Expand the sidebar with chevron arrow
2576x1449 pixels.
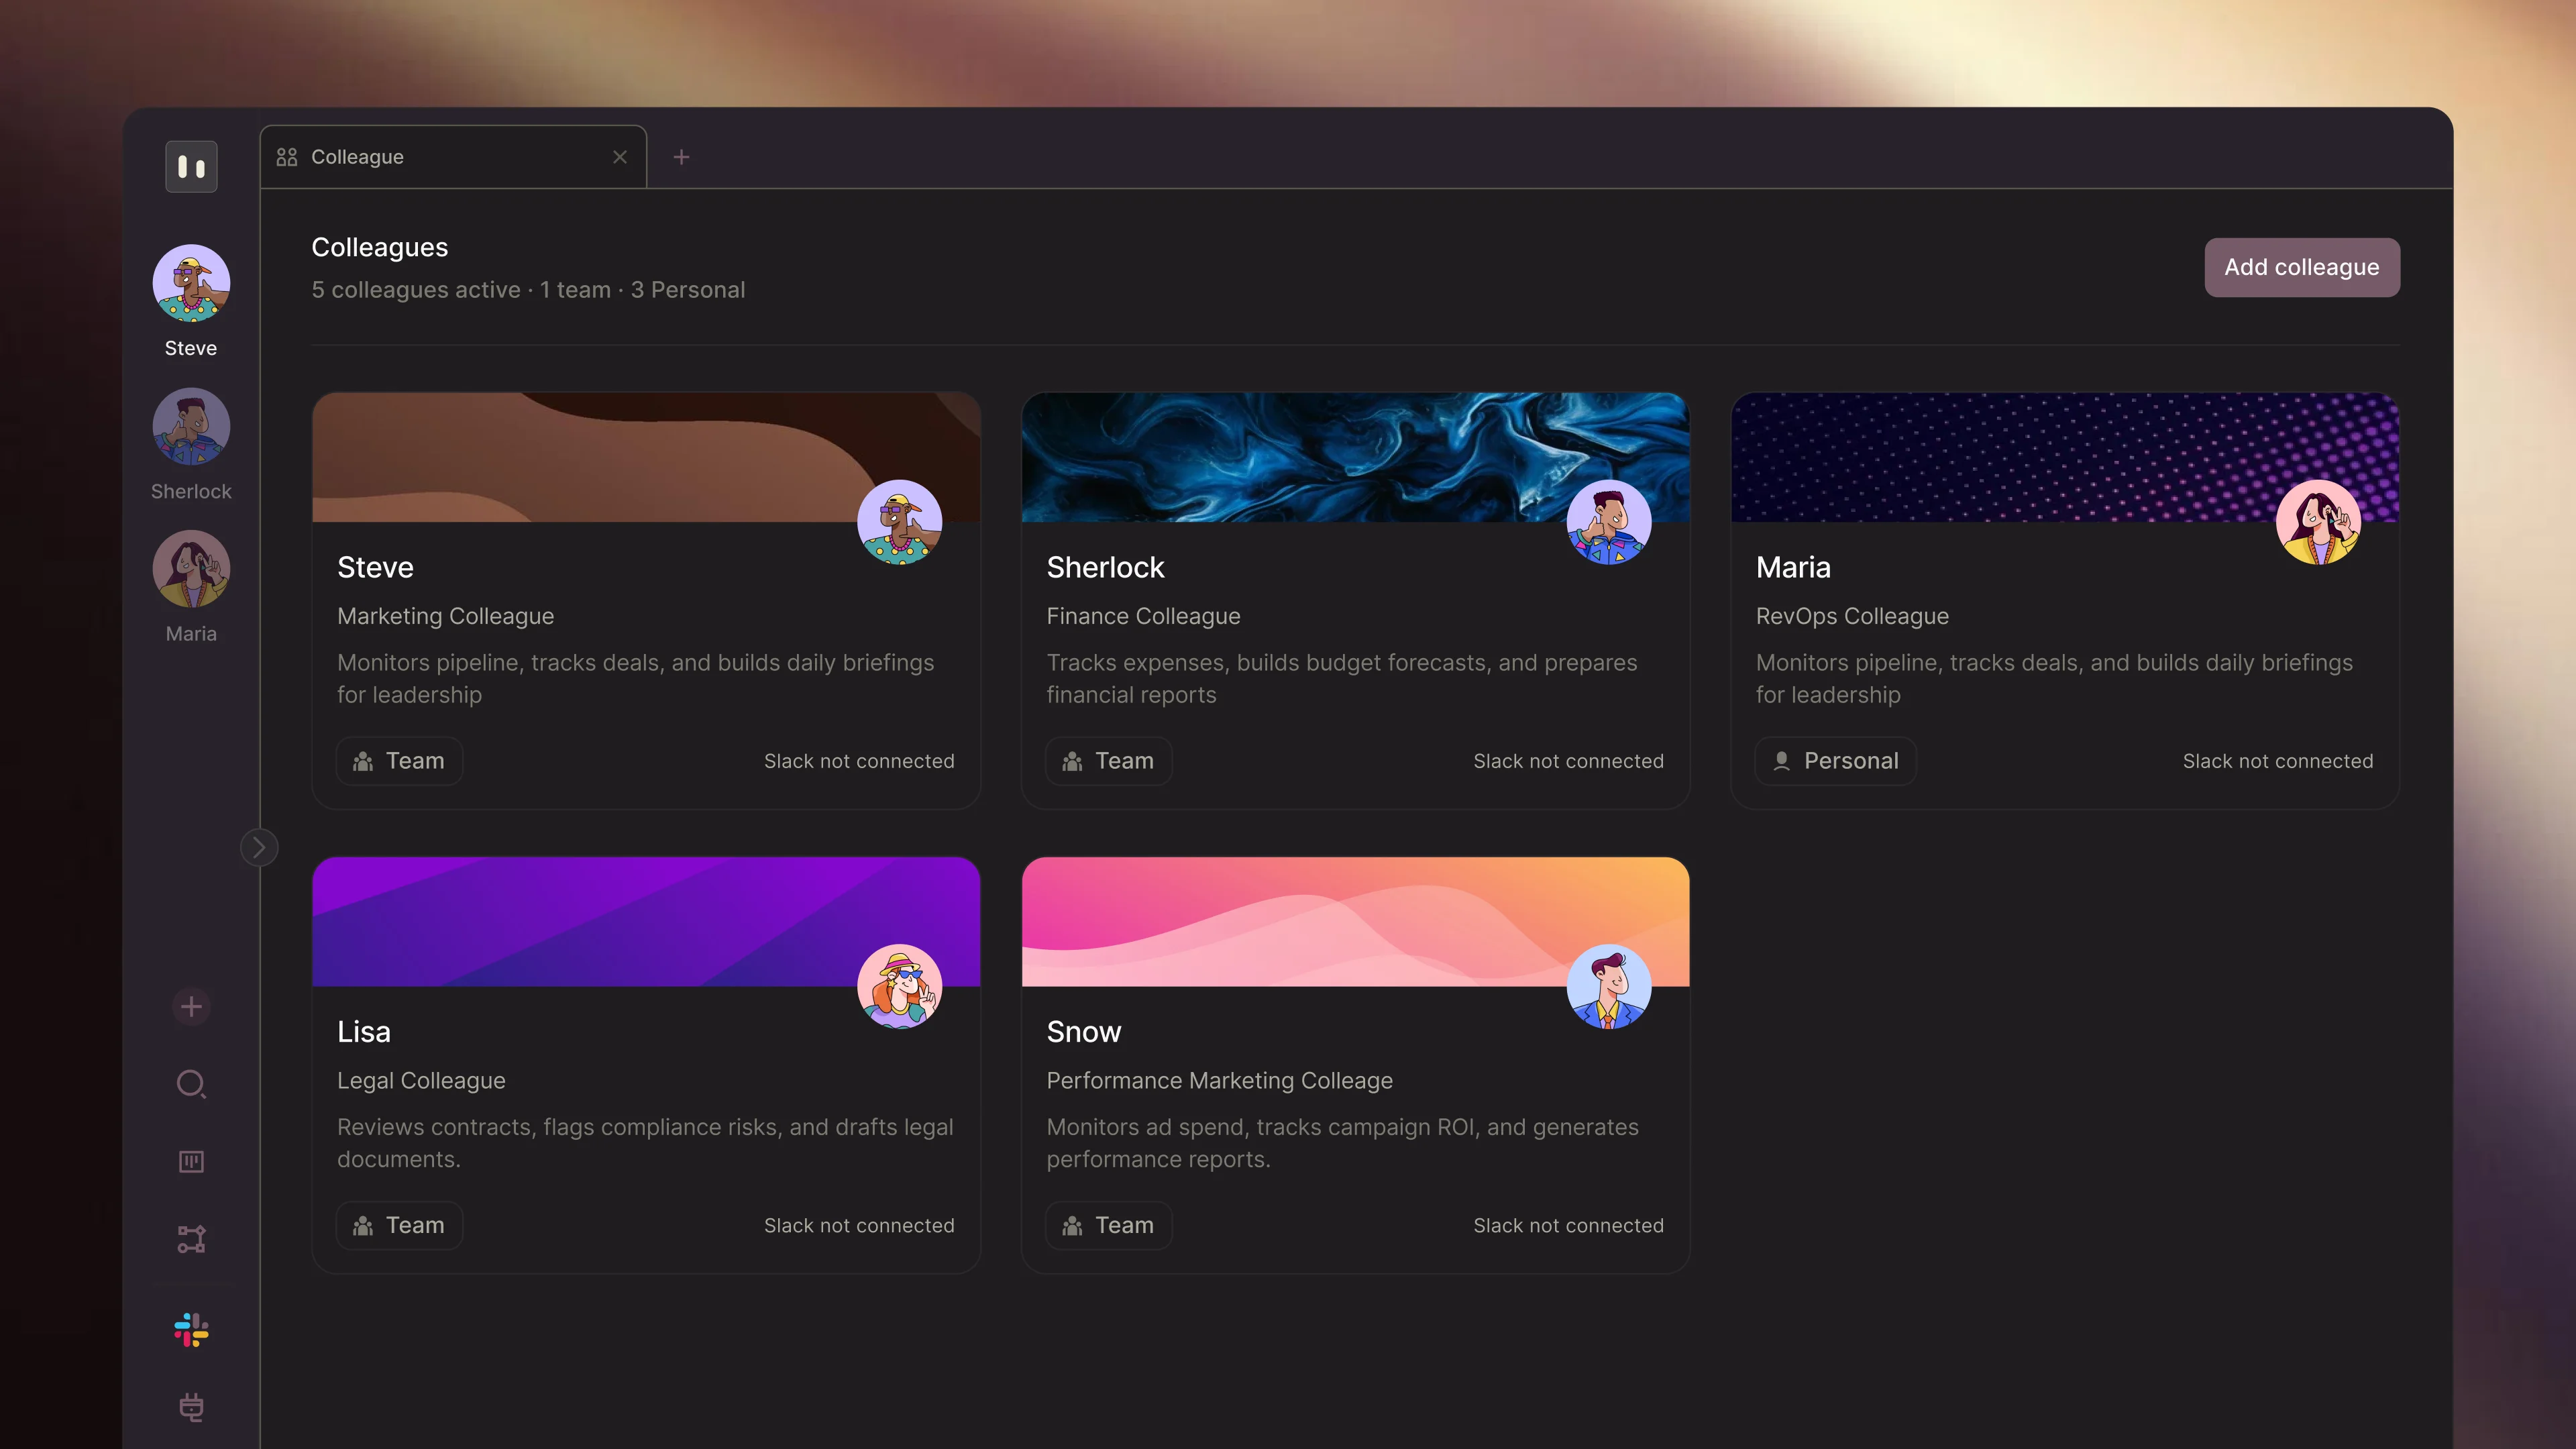coord(259,848)
